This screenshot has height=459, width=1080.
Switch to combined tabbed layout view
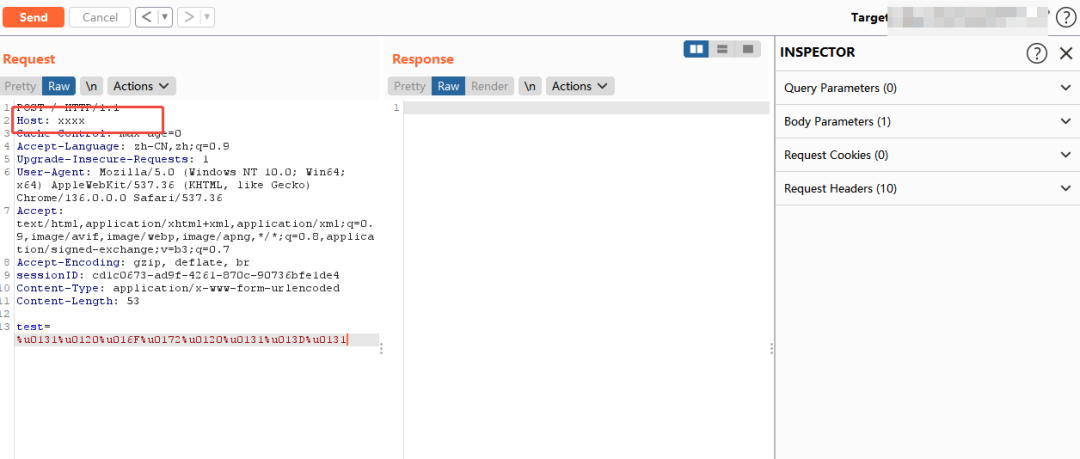coord(747,49)
